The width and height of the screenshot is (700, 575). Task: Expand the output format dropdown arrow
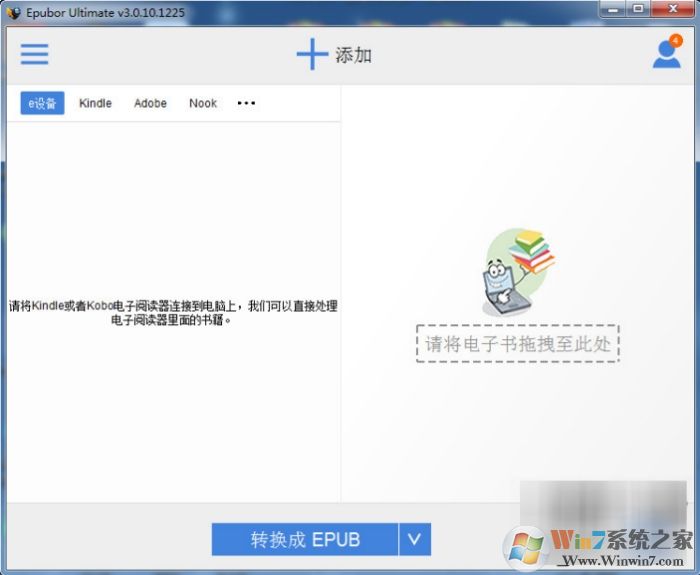pos(415,539)
